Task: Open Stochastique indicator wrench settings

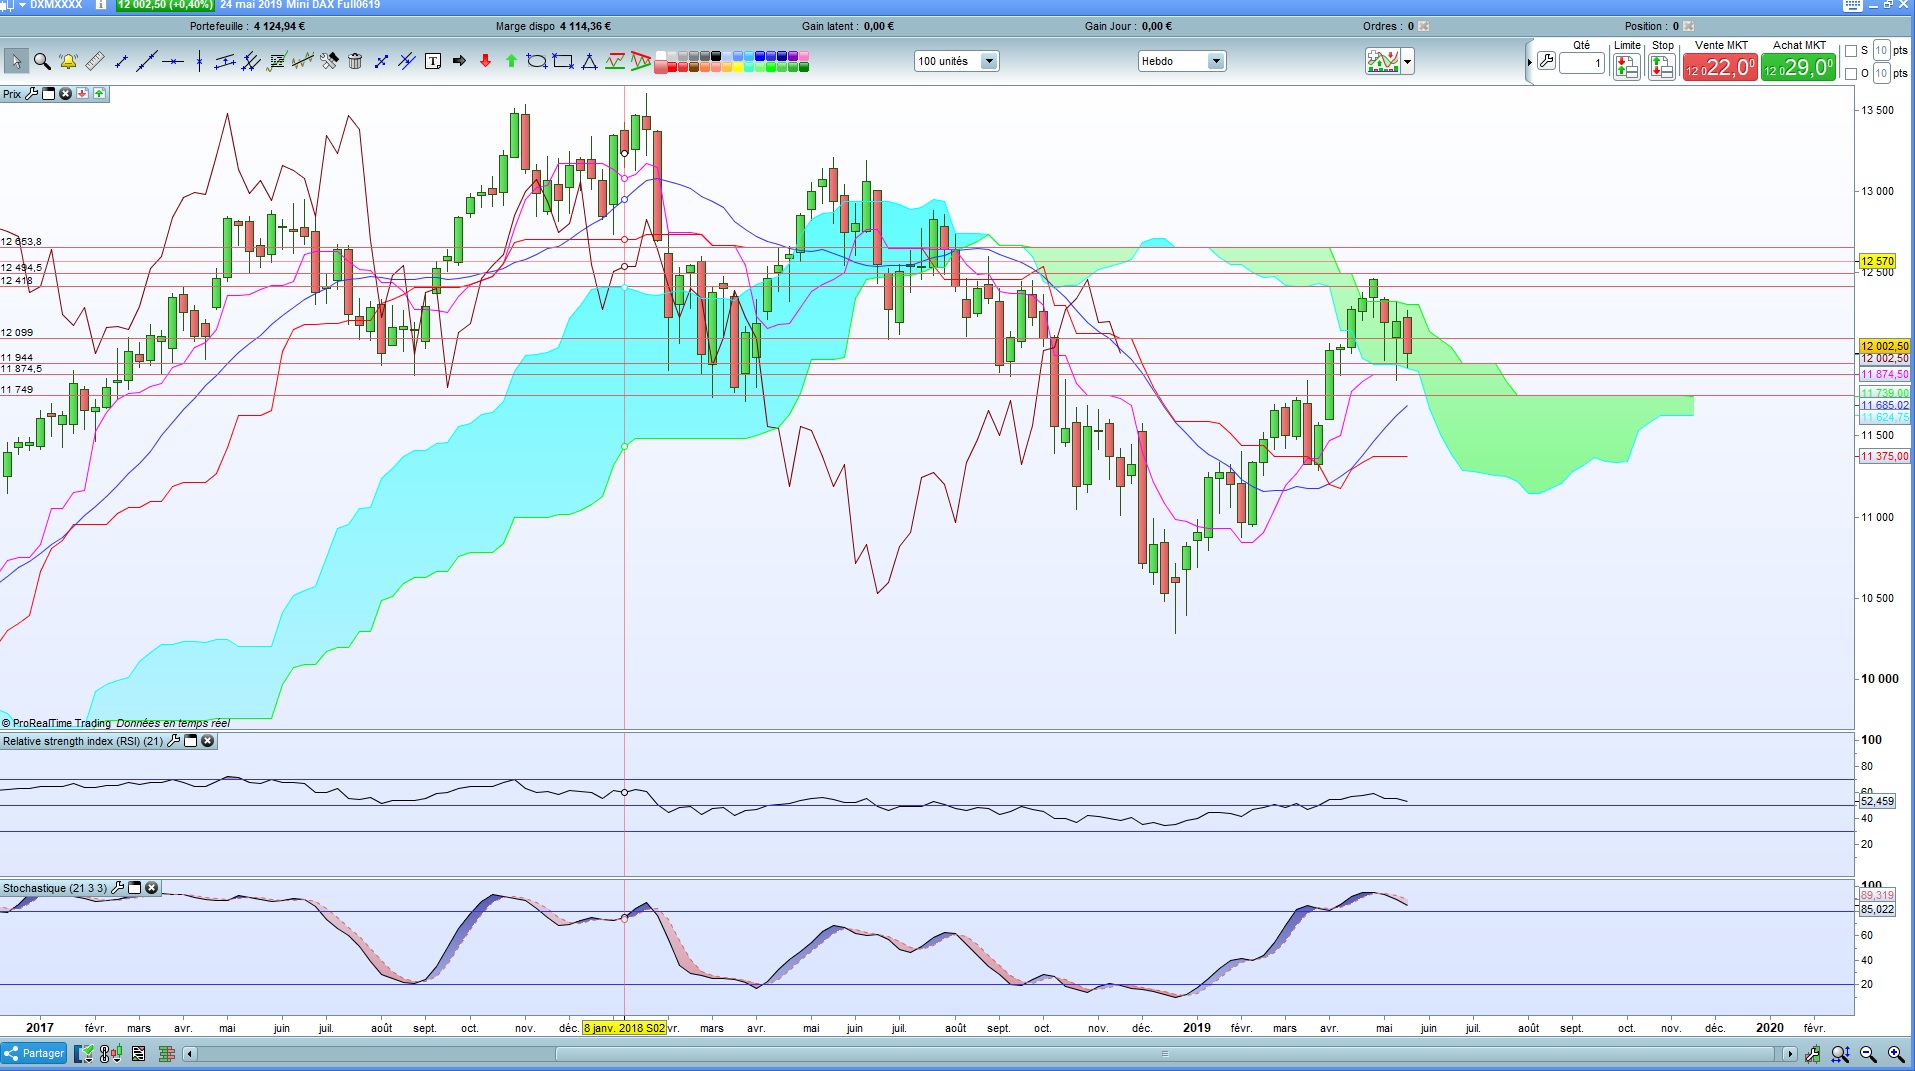Action: (x=117, y=888)
